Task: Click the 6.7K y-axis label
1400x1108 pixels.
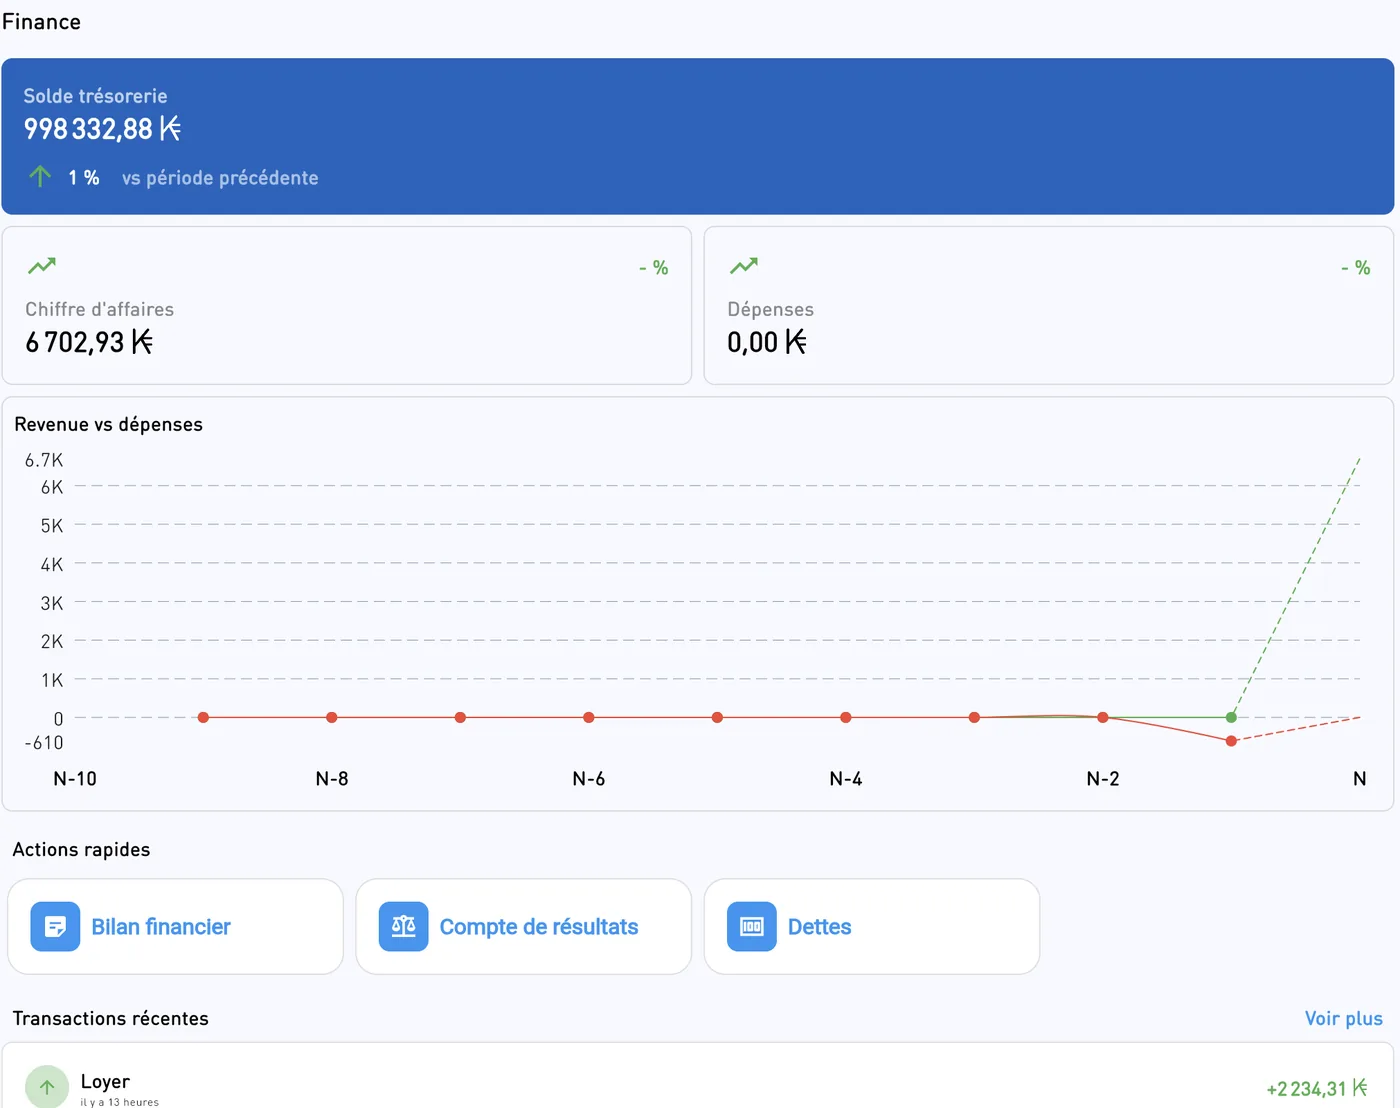Action: coord(44,460)
